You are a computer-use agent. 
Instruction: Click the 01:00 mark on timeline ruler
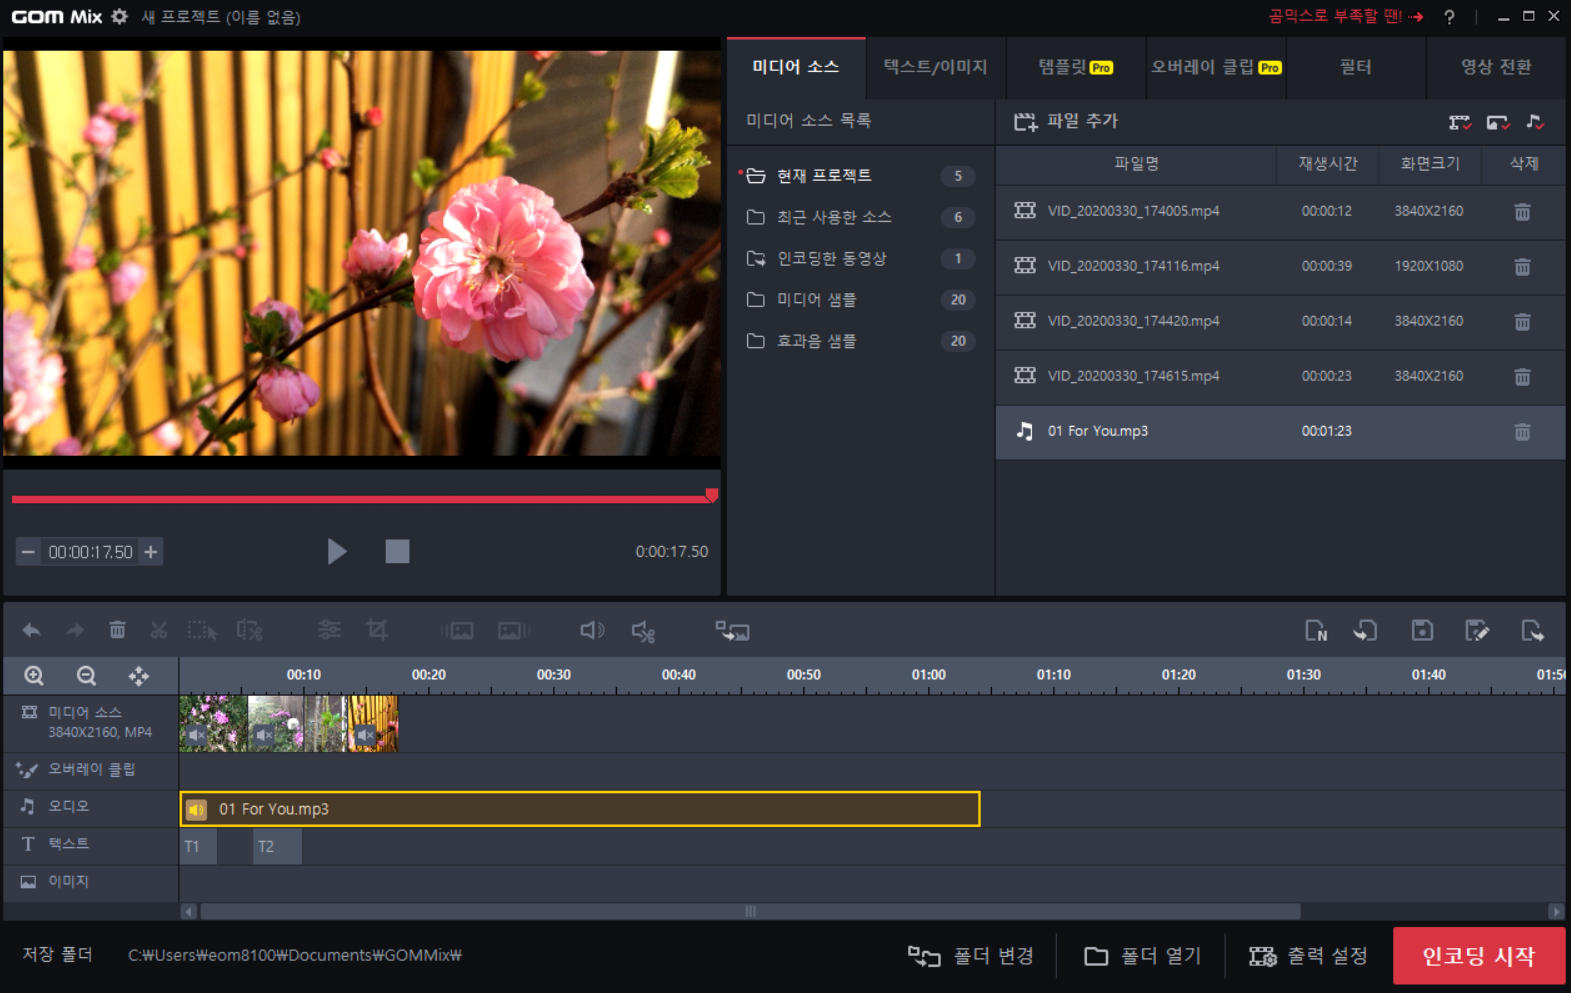click(928, 675)
